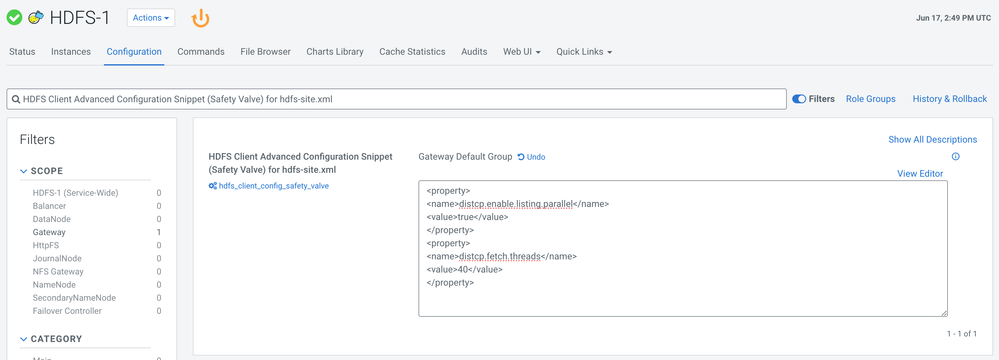Image resolution: width=999 pixels, height=360 pixels.
Task: Open the Cache Statistics tab
Action: pos(412,52)
